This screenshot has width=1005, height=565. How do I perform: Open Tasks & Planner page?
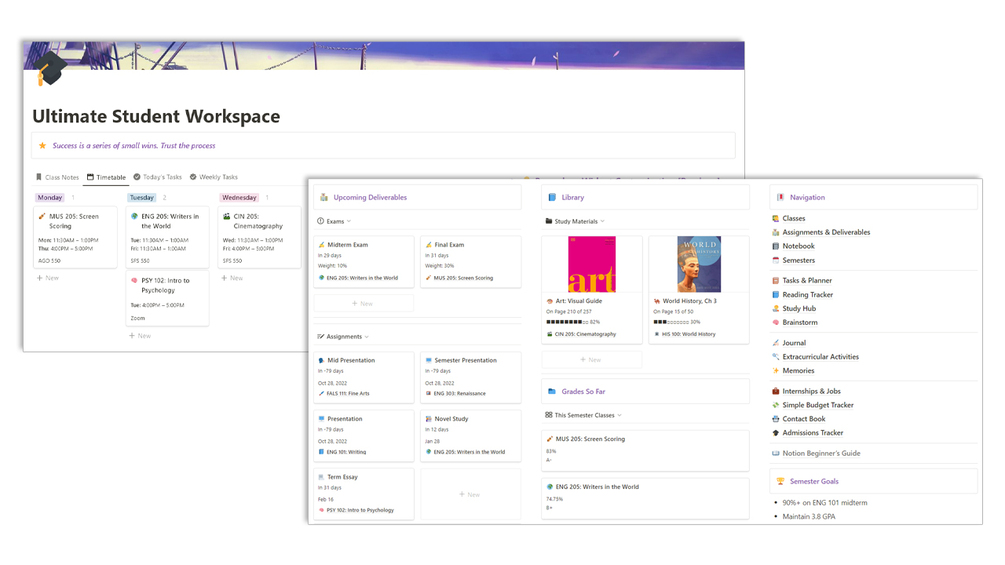806,281
